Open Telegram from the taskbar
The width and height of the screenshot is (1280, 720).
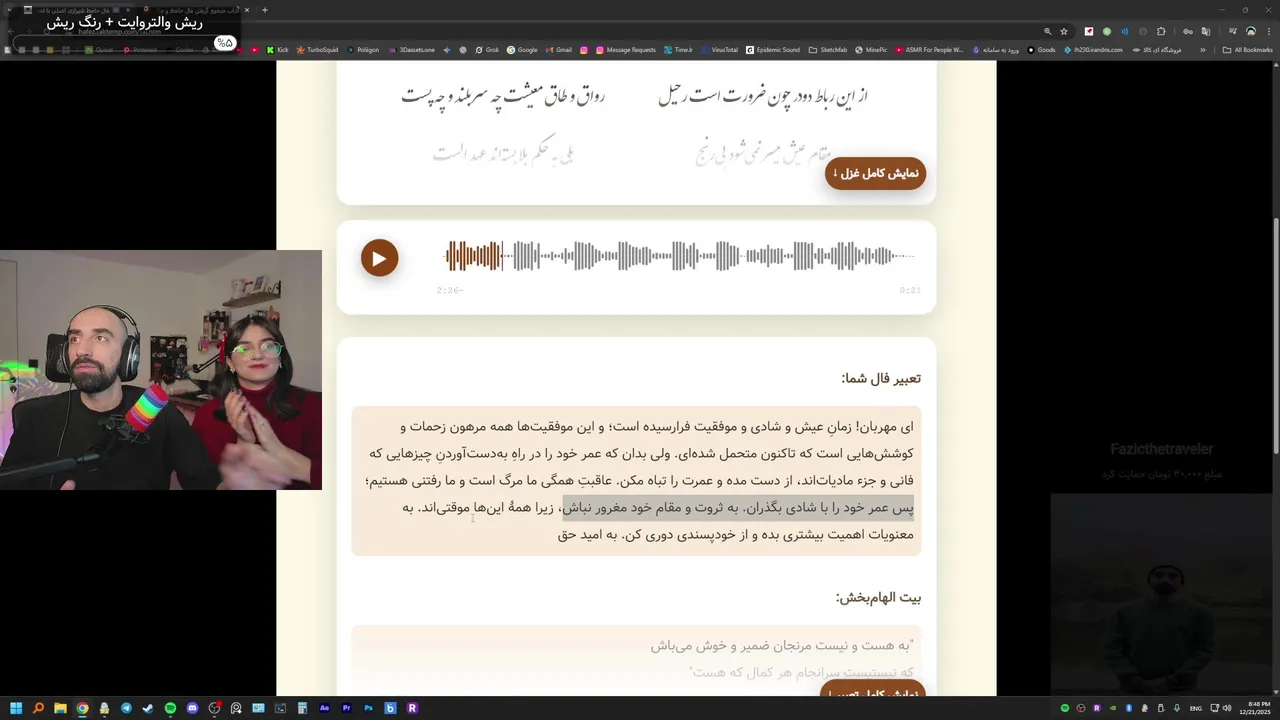tap(126, 708)
